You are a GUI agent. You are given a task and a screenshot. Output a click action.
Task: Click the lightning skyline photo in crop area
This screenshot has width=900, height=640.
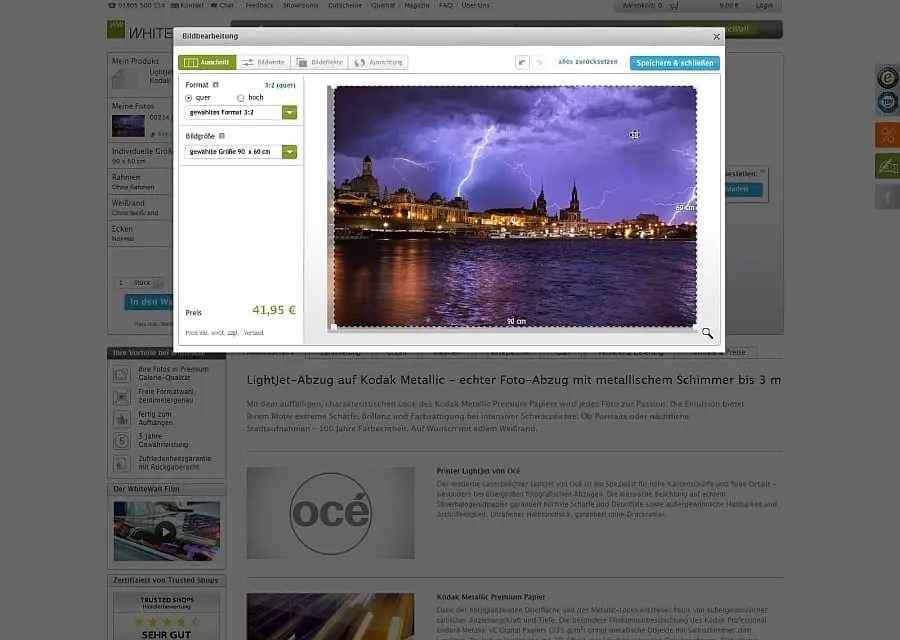point(515,207)
